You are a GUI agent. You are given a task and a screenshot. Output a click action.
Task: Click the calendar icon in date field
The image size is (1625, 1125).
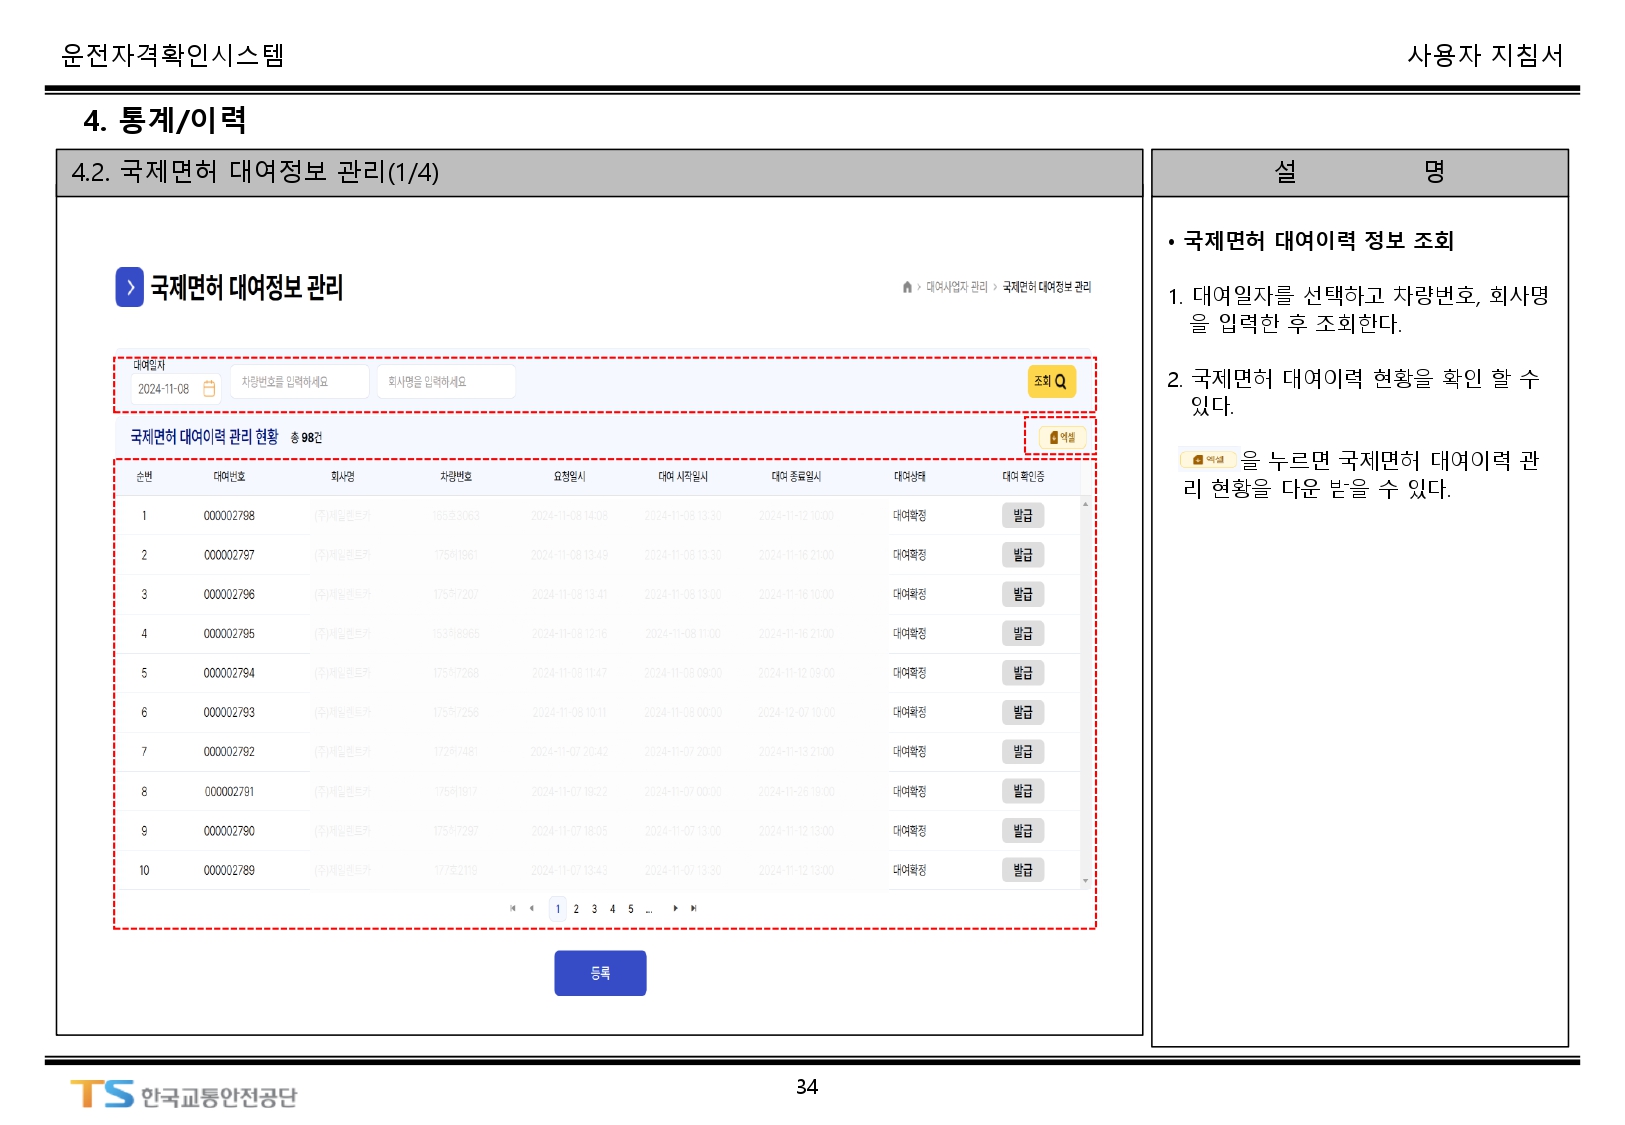[x=209, y=389]
